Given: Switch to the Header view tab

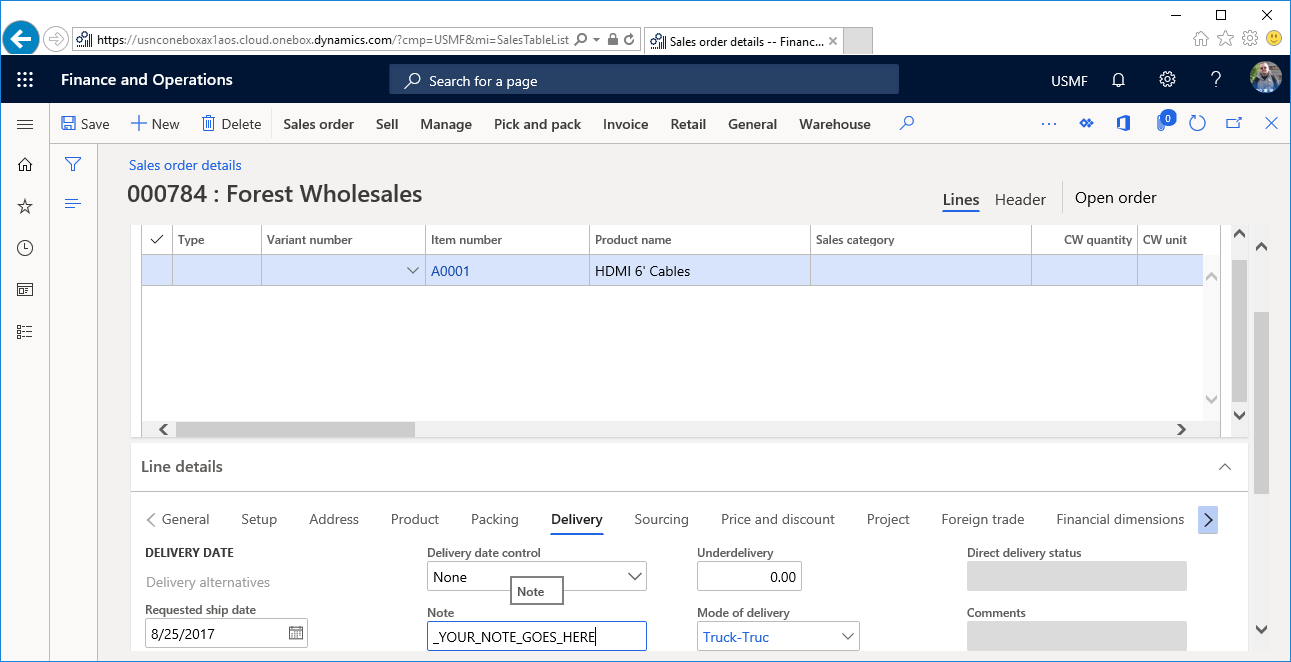Looking at the screenshot, I should coord(1020,199).
